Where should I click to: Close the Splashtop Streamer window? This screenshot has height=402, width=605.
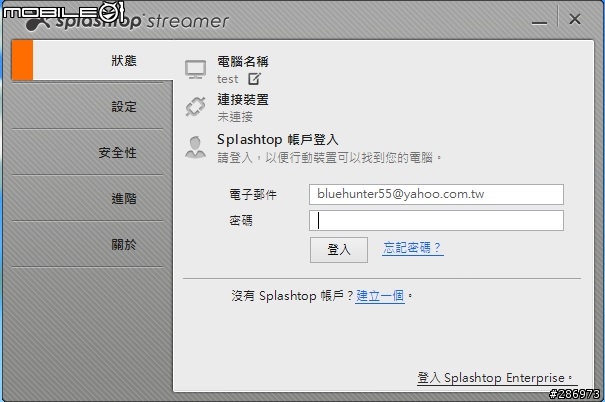pos(575,19)
